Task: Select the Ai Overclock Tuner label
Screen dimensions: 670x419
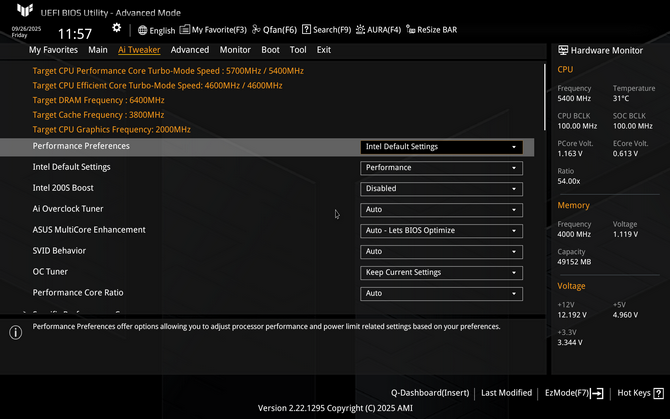Action: click(x=68, y=209)
